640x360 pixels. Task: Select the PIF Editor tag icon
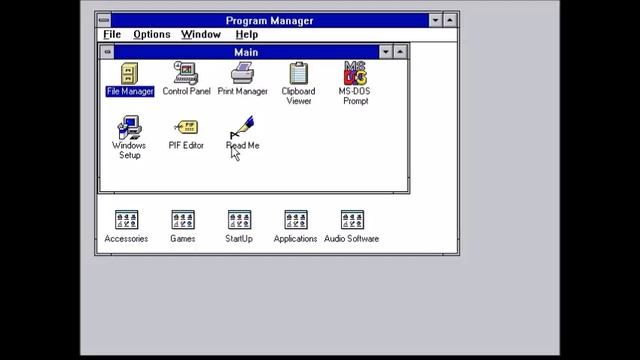click(x=186, y=127)
